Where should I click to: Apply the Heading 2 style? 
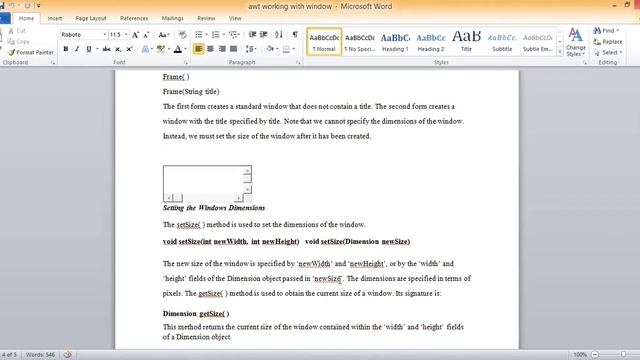(x=431, y=42)
